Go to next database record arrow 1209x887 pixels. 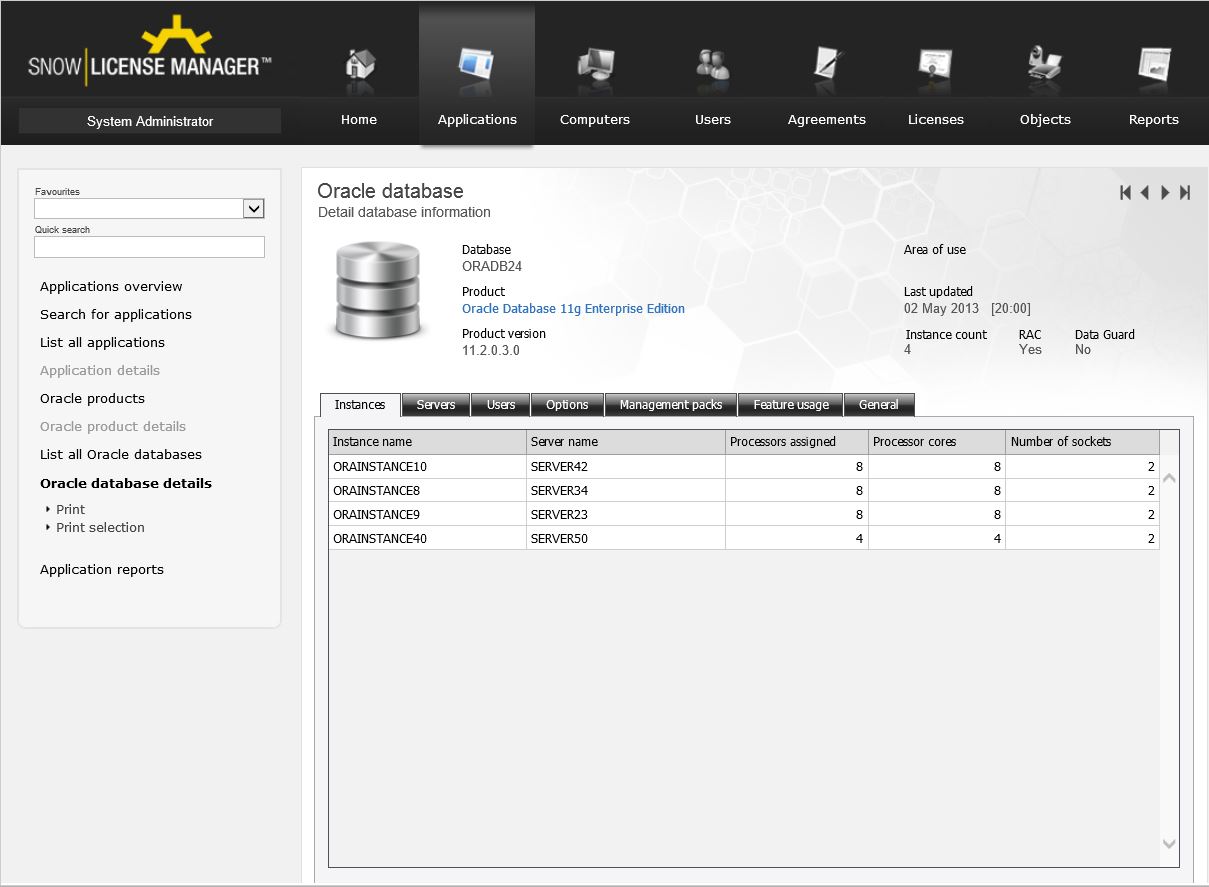[x=1165, y=193]
